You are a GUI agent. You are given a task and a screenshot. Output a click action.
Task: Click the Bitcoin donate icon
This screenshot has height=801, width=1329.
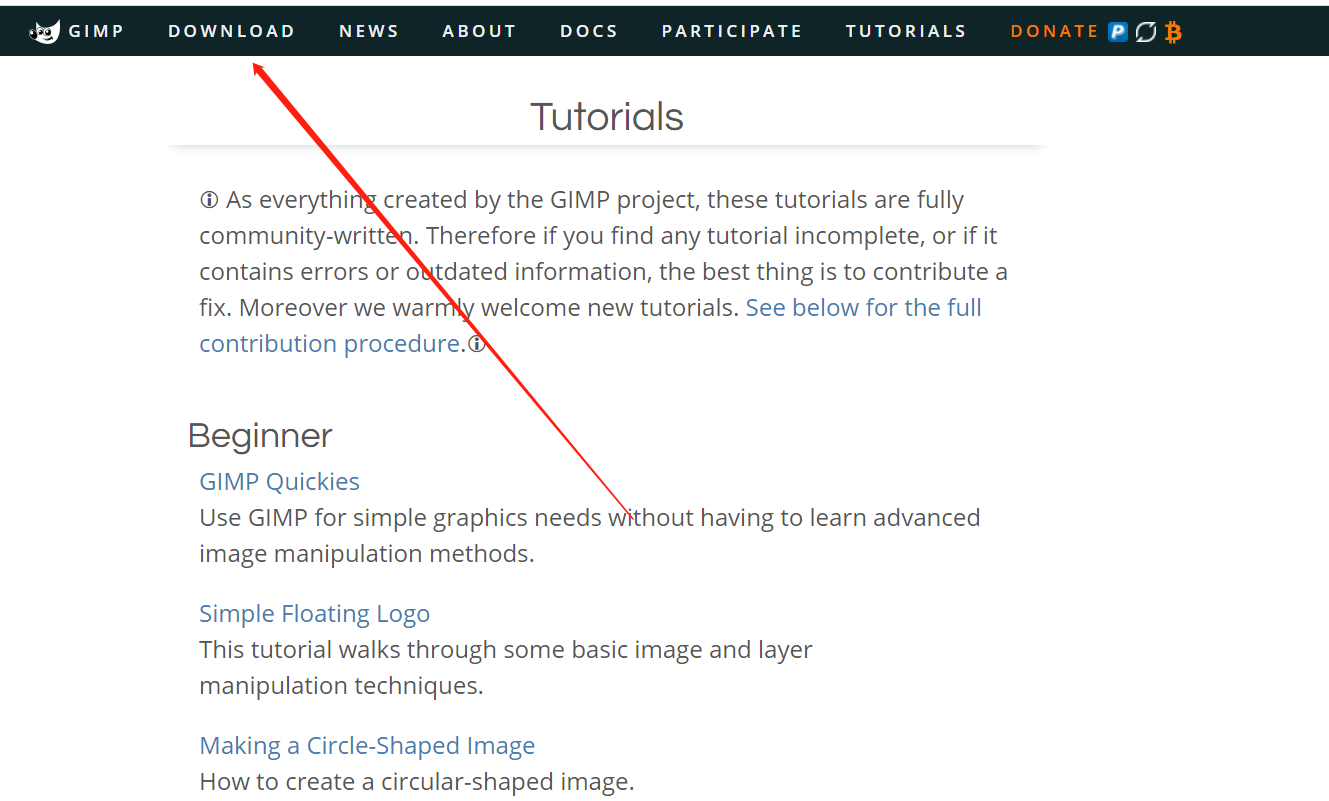tap(1173, 32)
